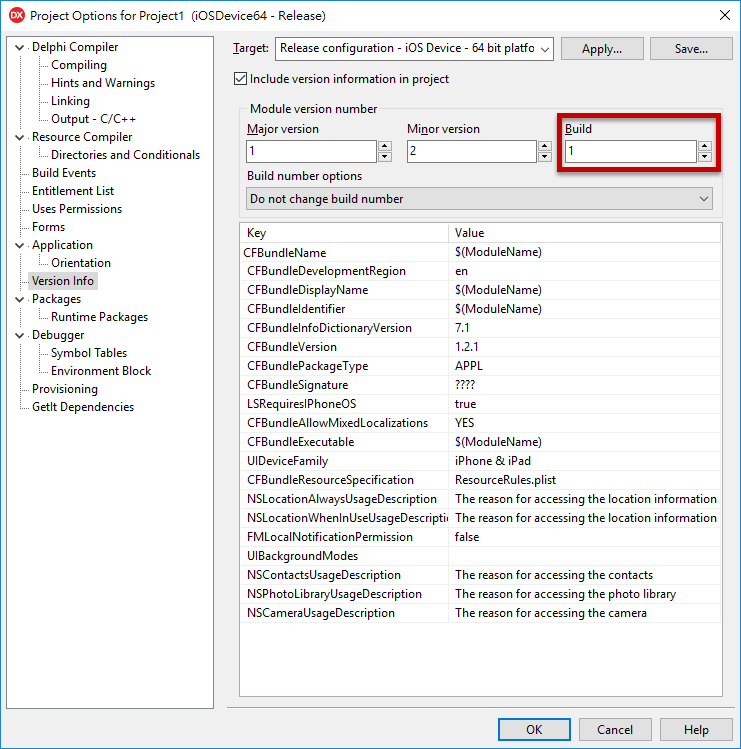Decrease the Minor version spinner down arrow
The height and width of the screenshot is (749, 741).
pyautogui.click(x=545, y=157)
